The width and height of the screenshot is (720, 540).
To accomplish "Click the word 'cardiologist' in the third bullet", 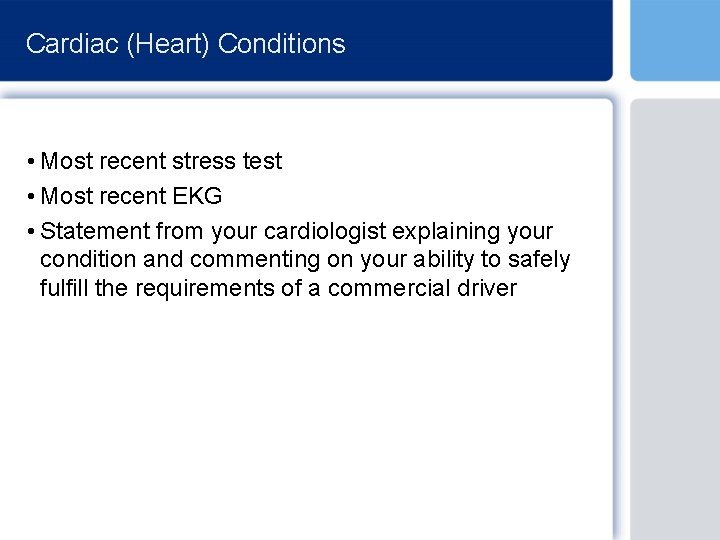I will coord(324,231).
